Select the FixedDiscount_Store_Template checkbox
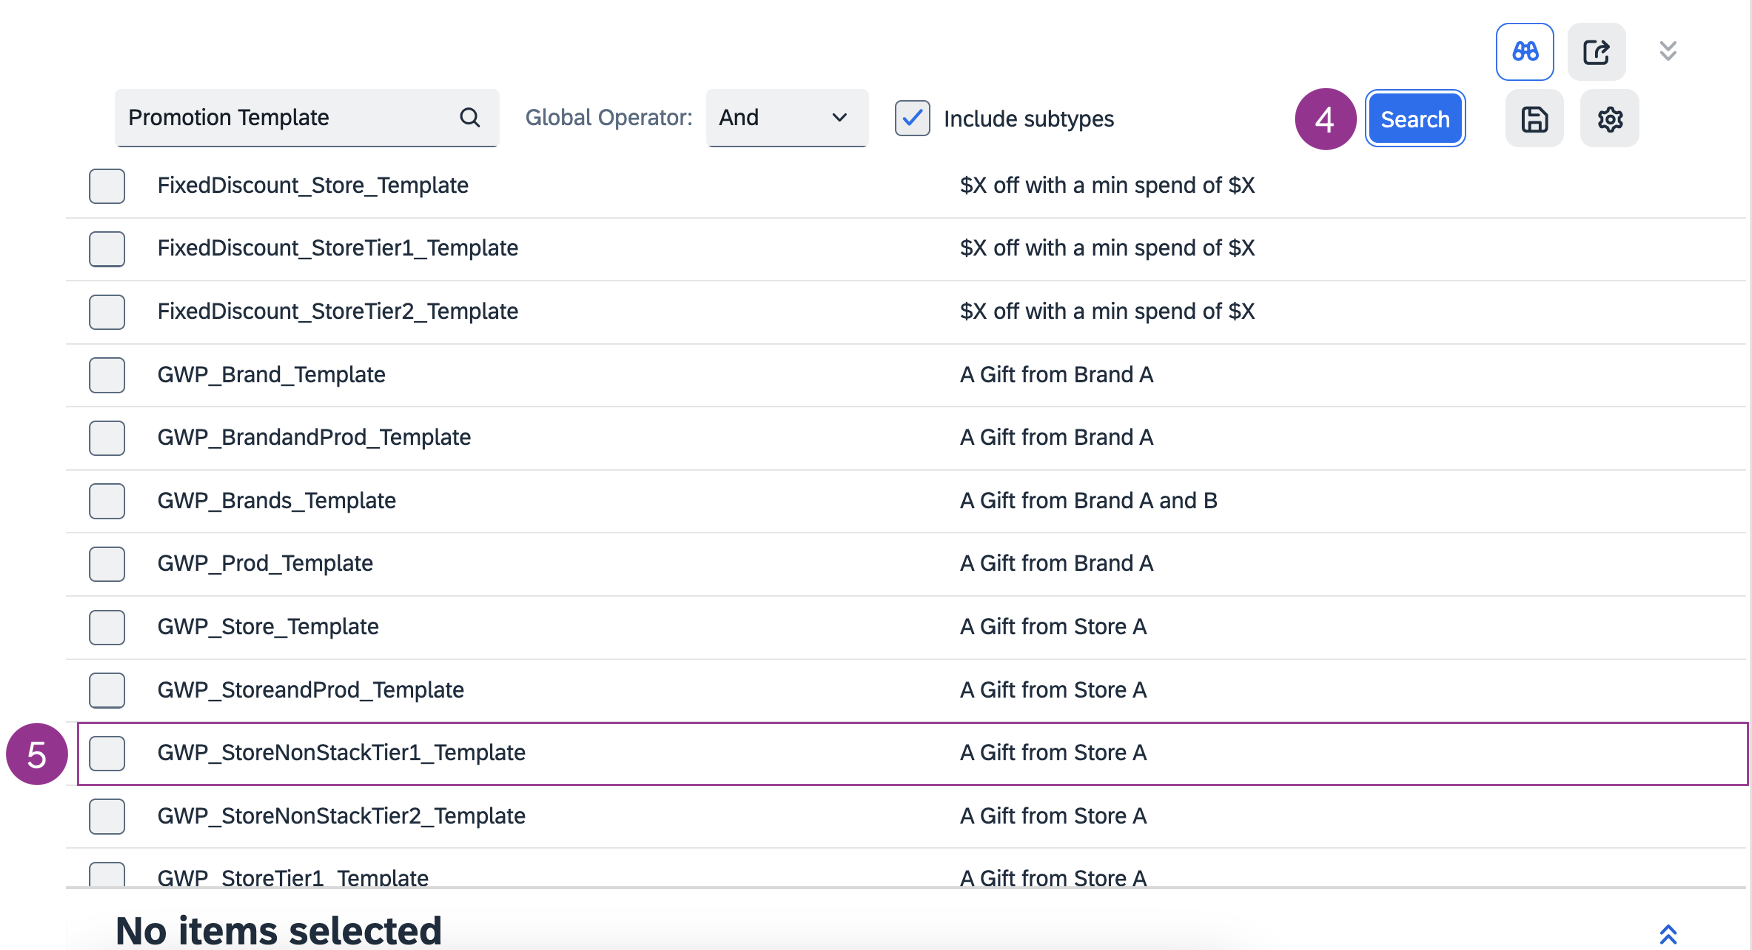 (x=107, y=186)
